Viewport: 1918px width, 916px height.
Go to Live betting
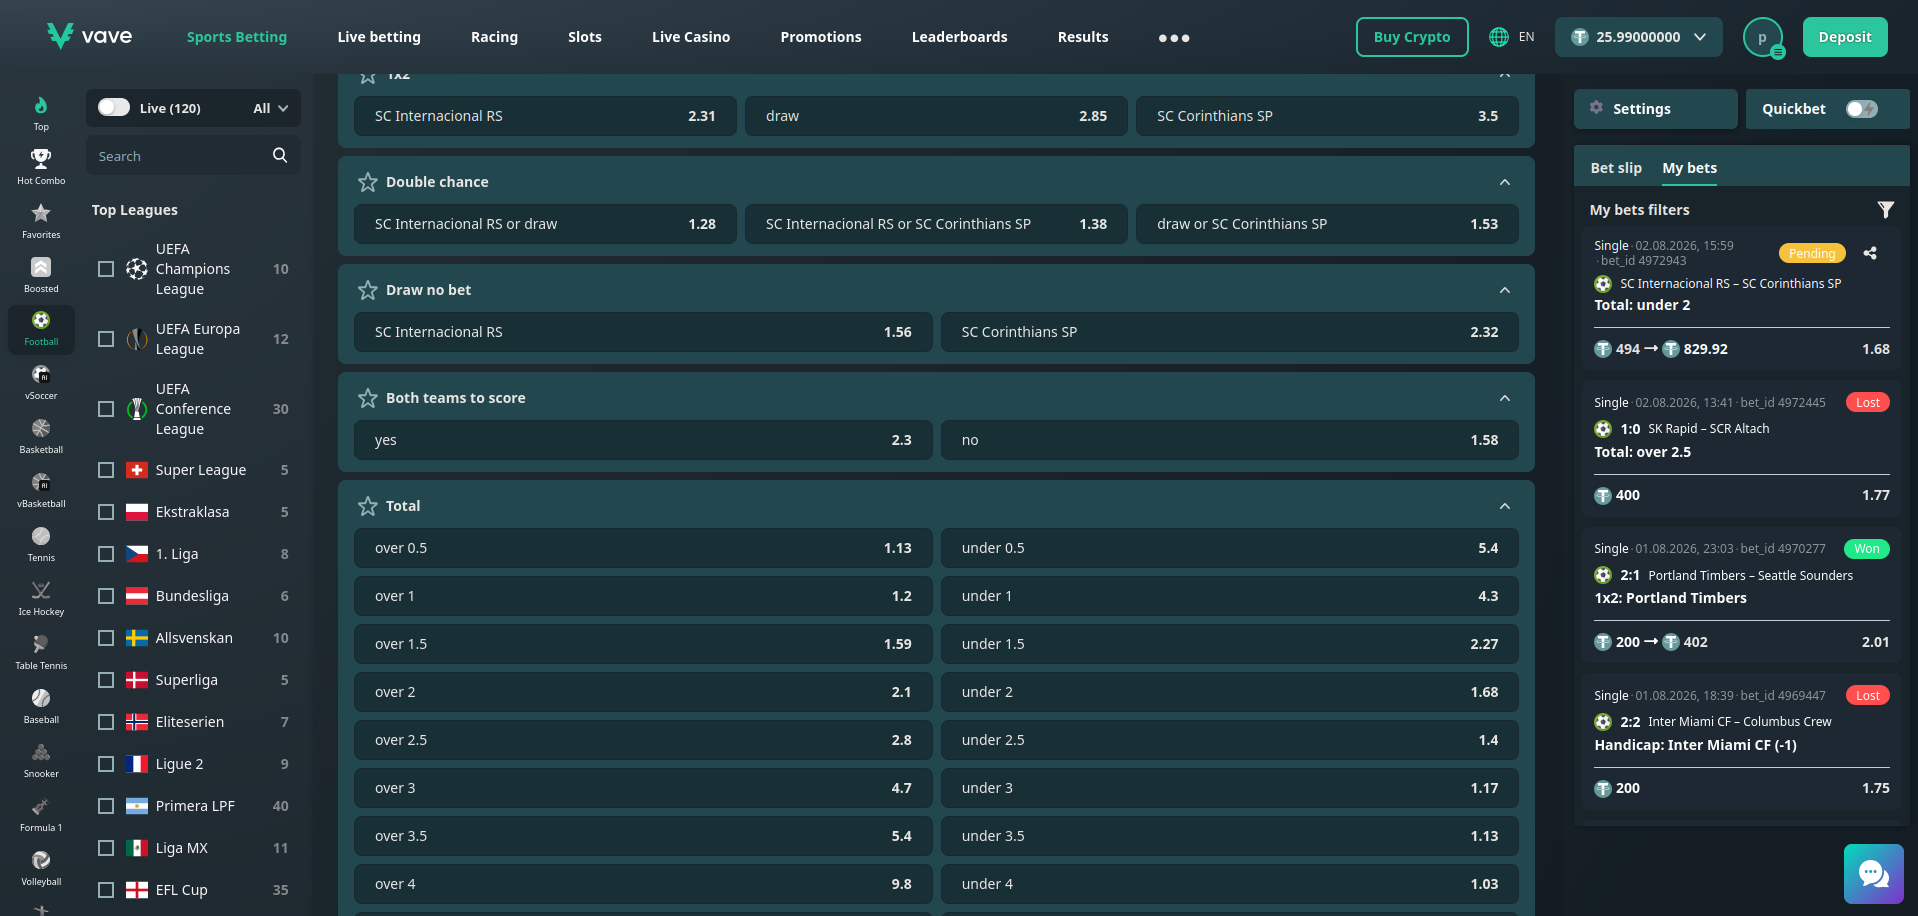[379, 37]
